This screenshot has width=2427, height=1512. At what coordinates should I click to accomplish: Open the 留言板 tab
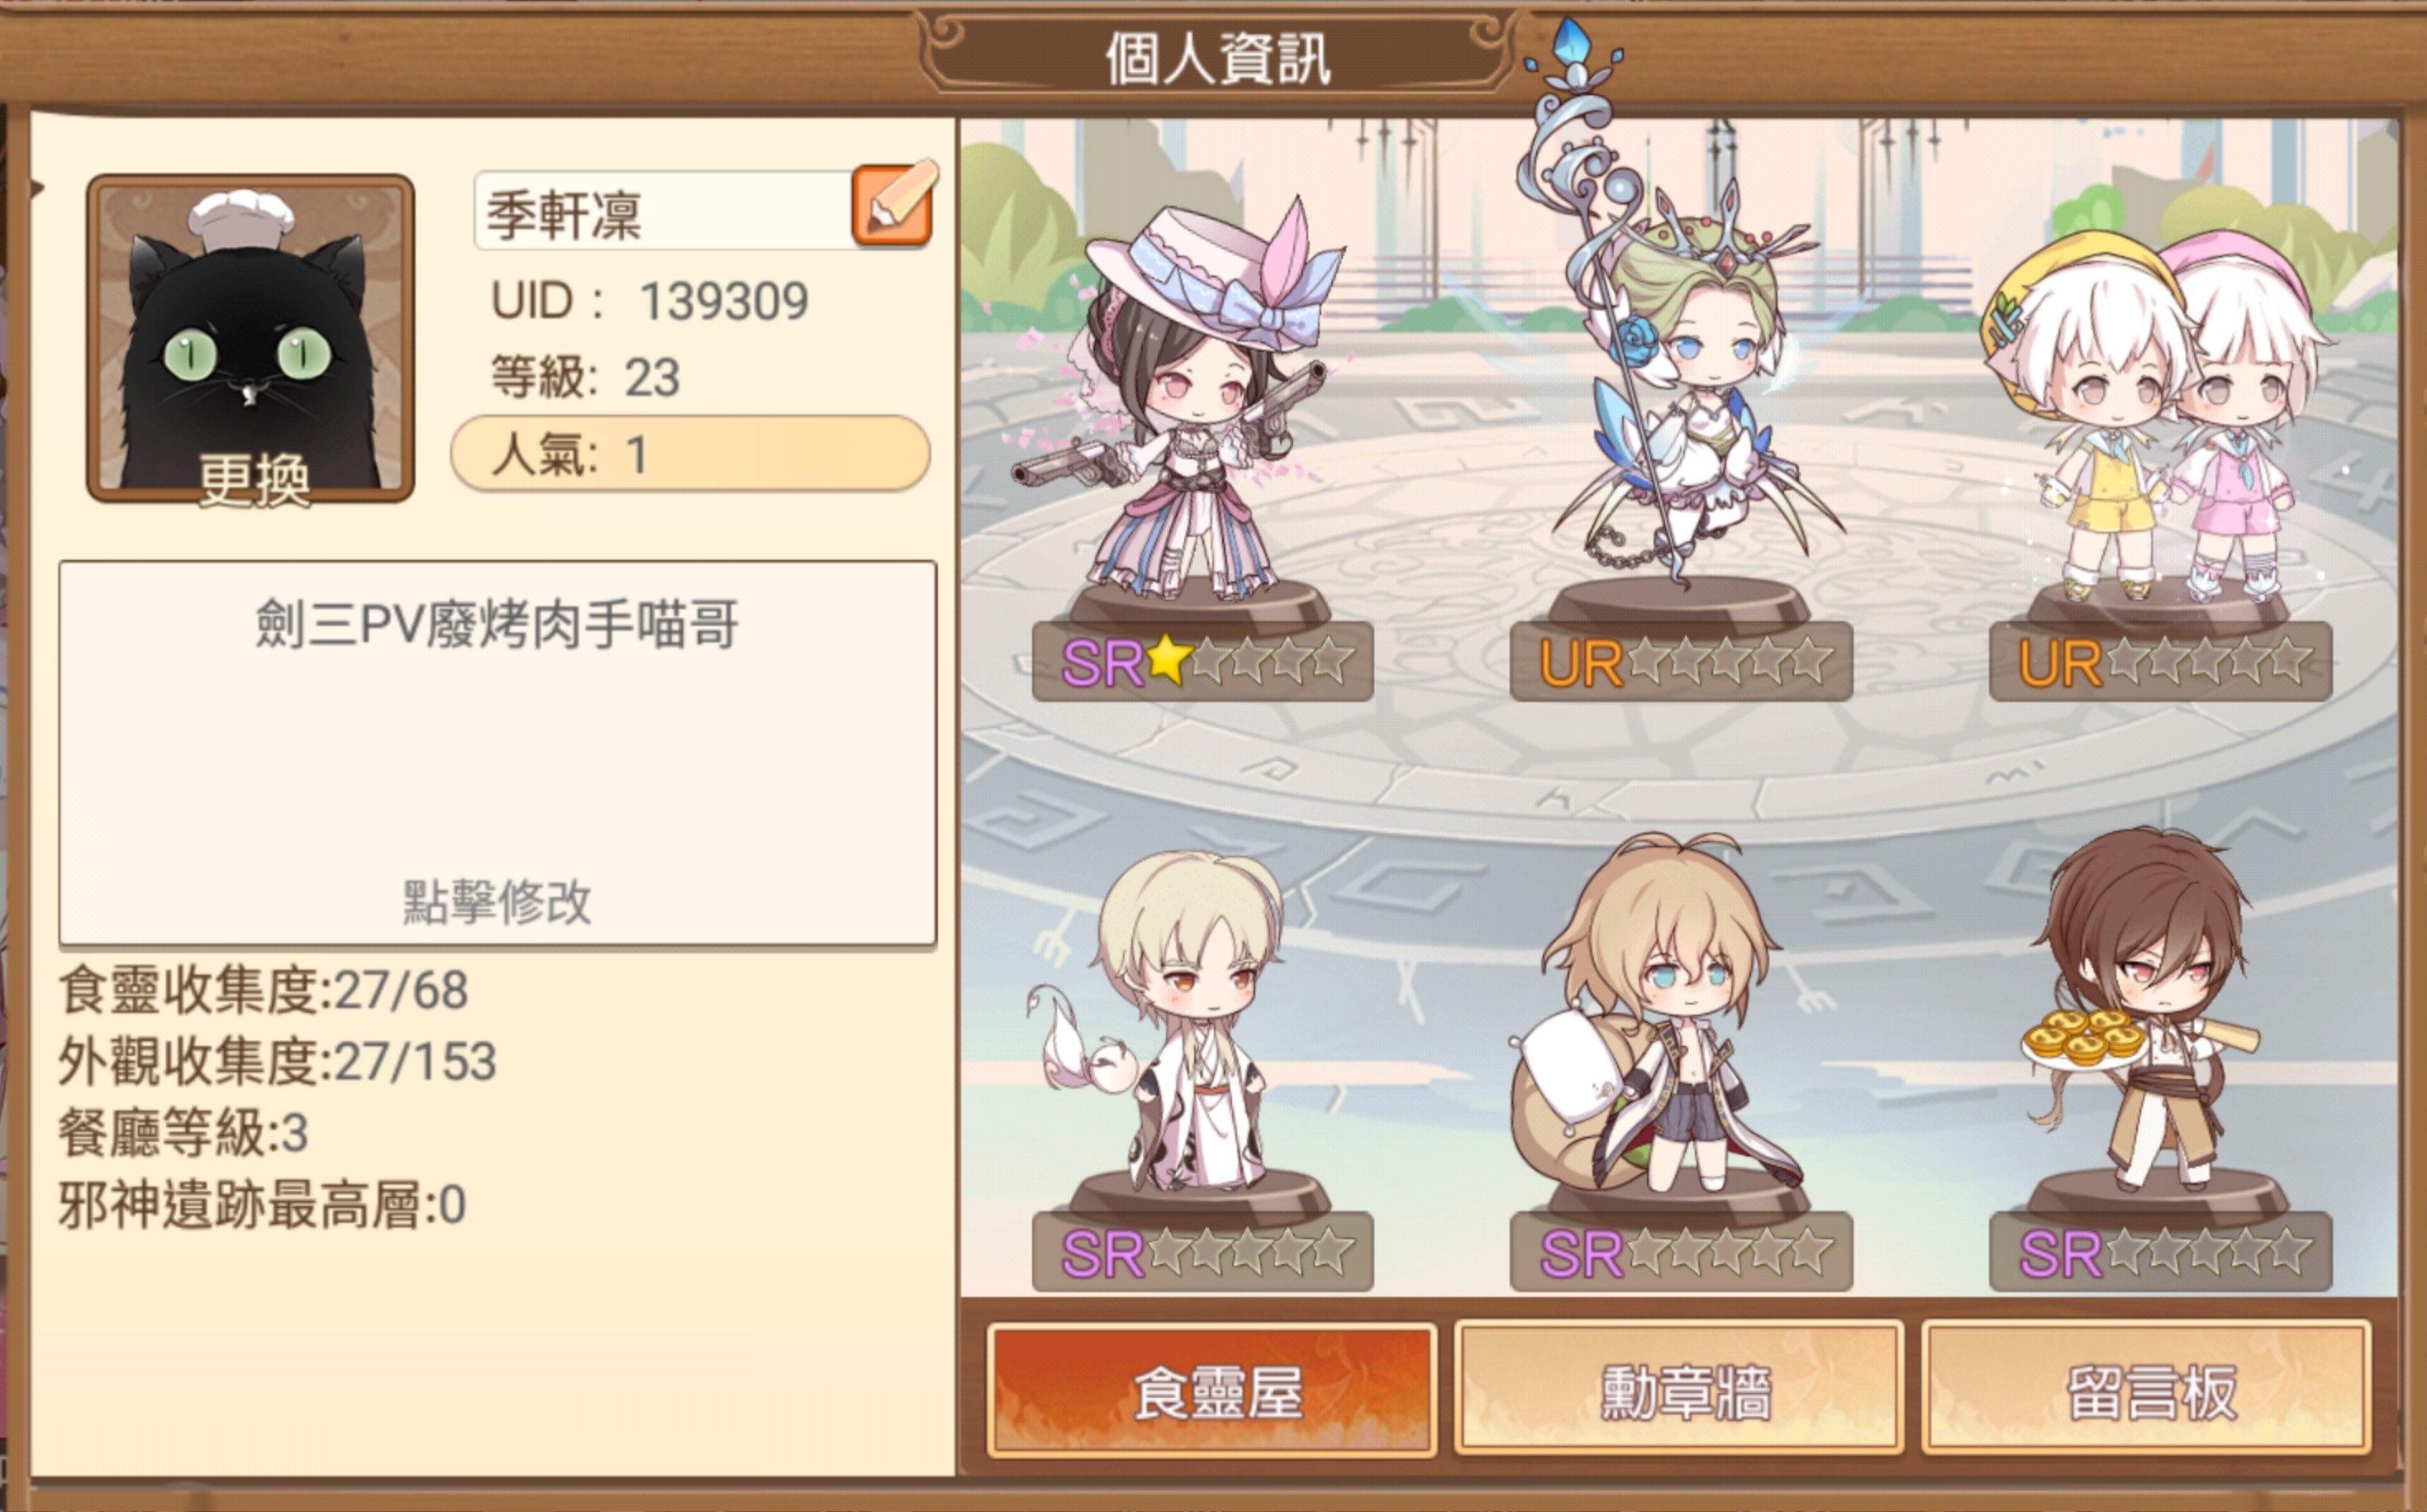point(2147,1388)
